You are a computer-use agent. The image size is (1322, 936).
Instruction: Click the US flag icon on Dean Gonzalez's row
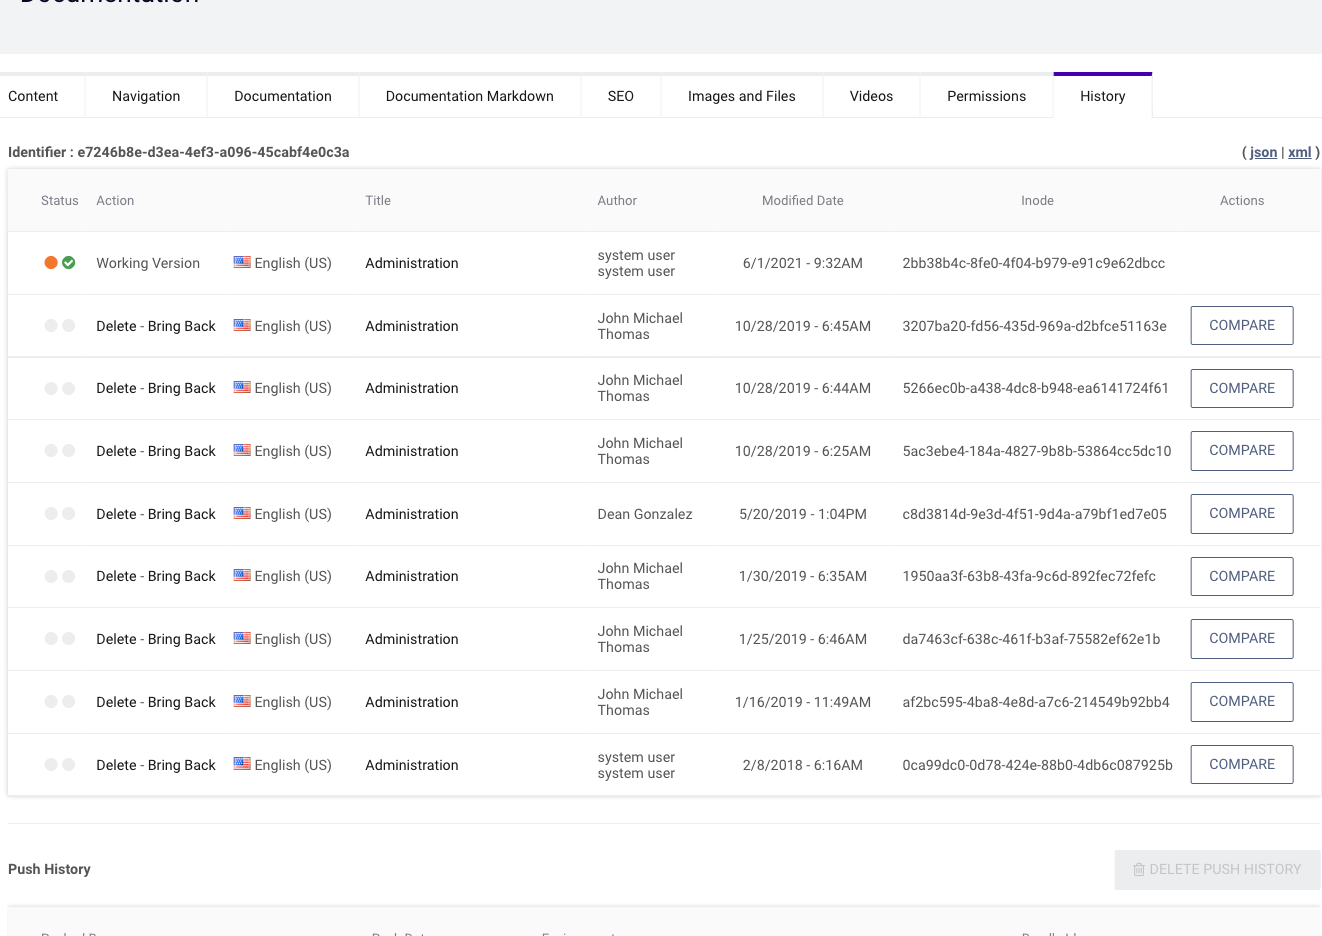tap(242, 513)
